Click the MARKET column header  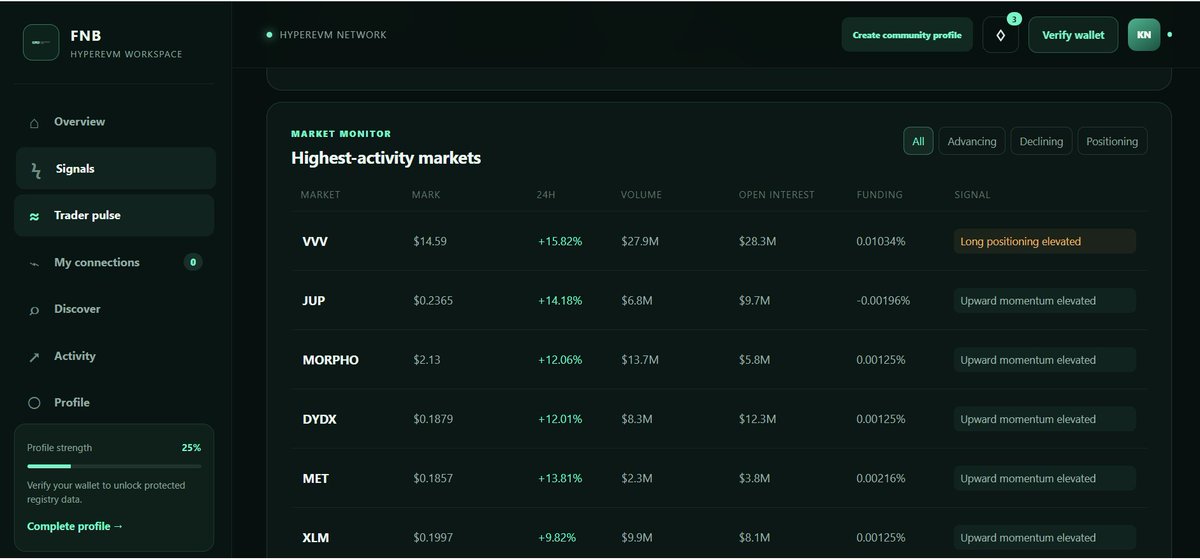pyautogui.click(x=321, y=195)
